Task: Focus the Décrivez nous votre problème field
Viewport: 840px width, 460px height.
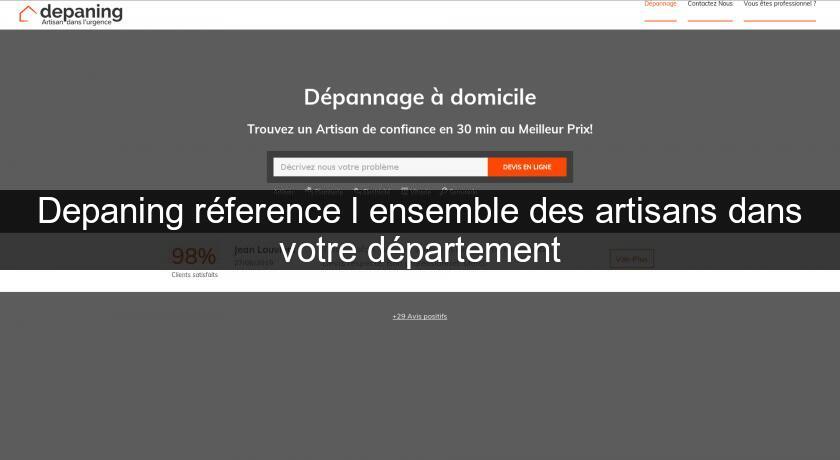Action: pyautogui.click(x=380, y=167)
